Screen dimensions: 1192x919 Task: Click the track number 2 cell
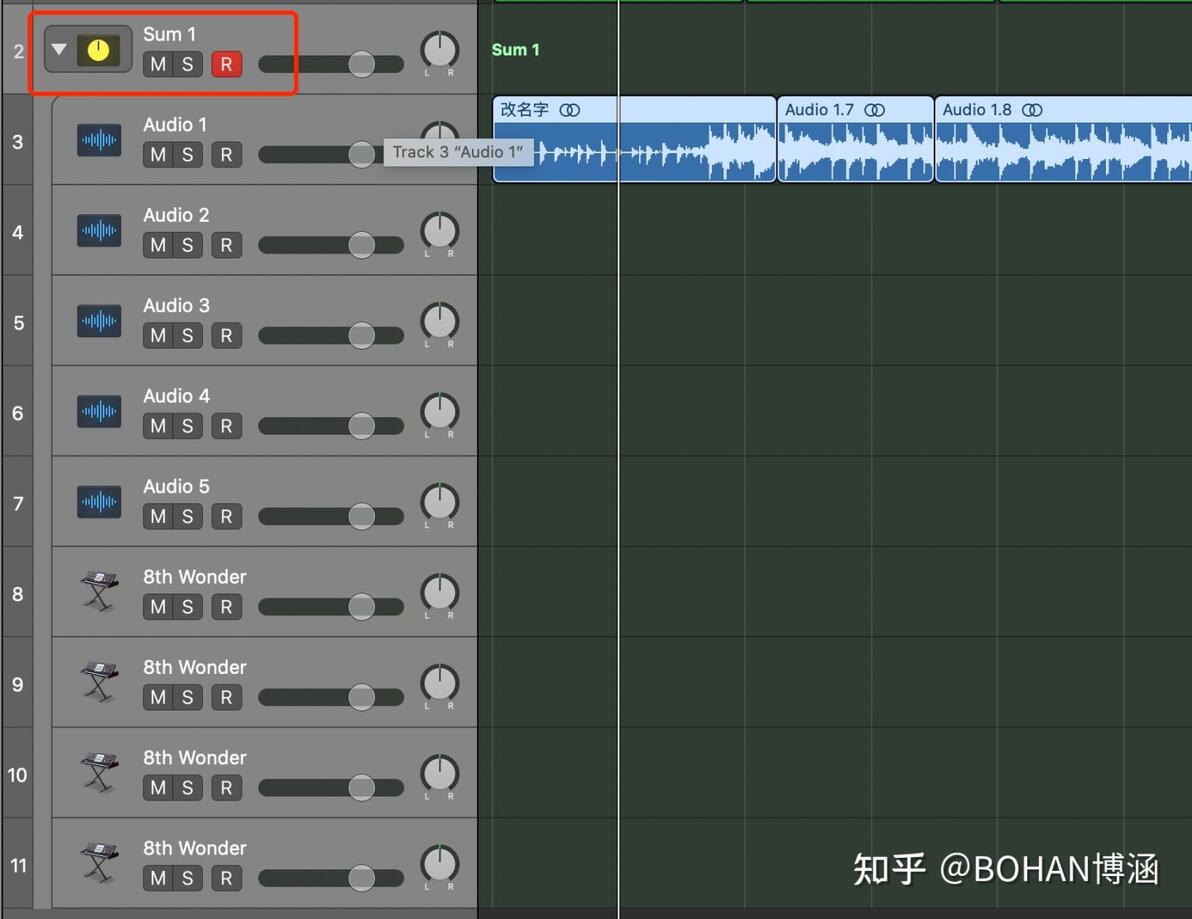(x=17, y=50)
